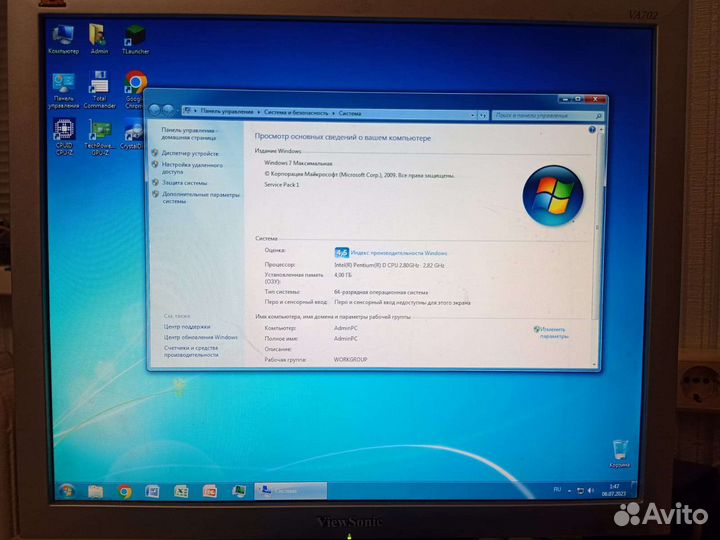Open the volume speaker tray icon
This screenshot has height=540, width=720.
click(x=591, y=491)
